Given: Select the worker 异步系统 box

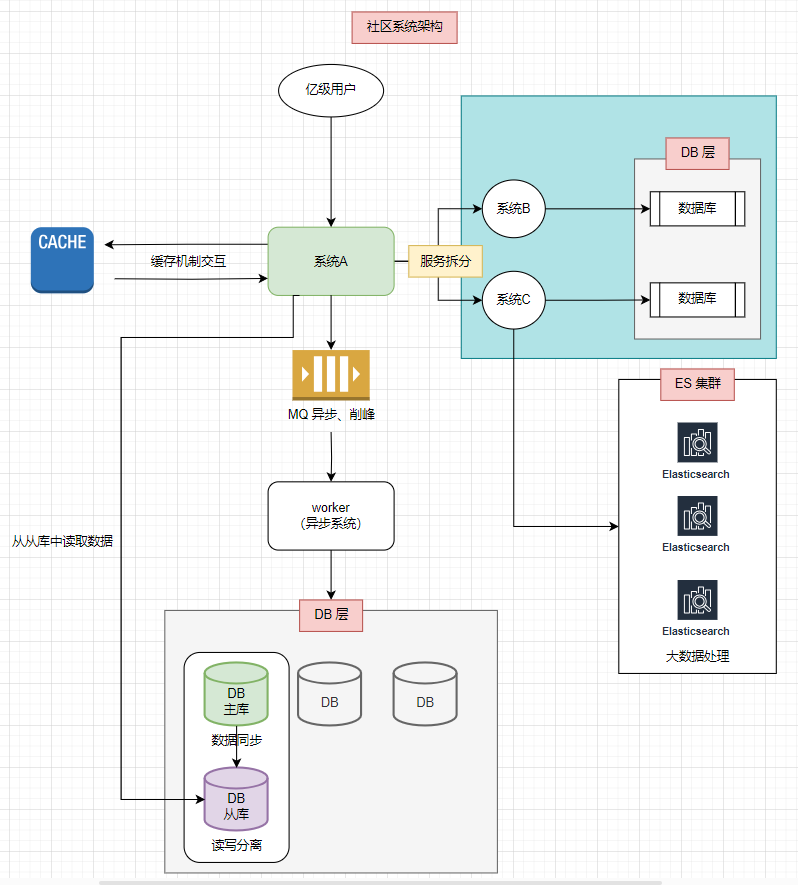Looking at the screenshot, I should click(331, 515).
